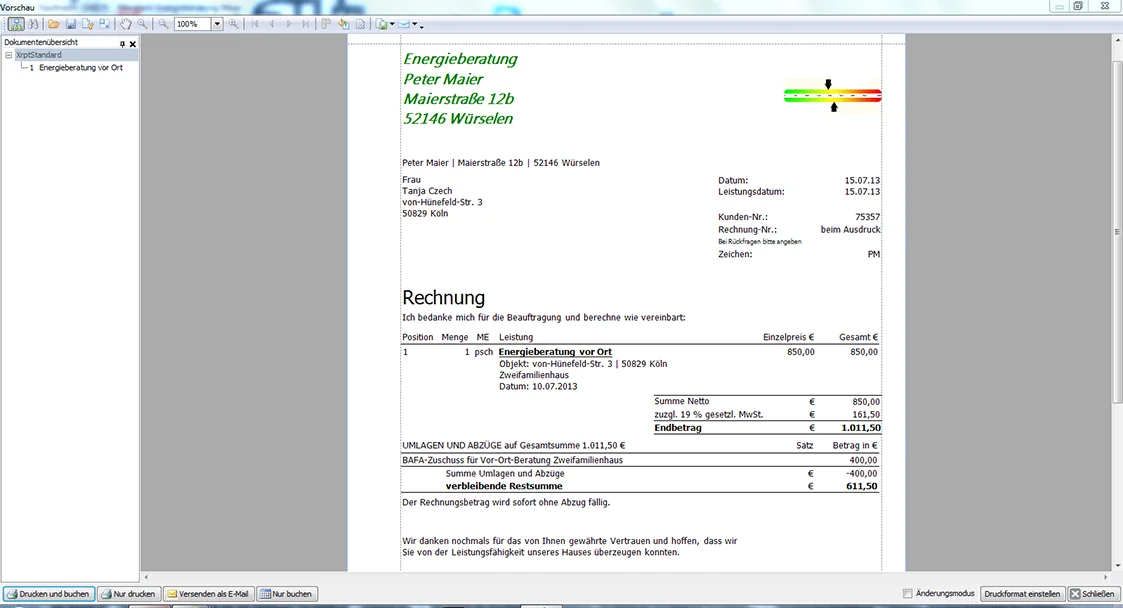This screenshot has height=608, width=1123.
Task: Click the Schließen button
Action: 1093,594
